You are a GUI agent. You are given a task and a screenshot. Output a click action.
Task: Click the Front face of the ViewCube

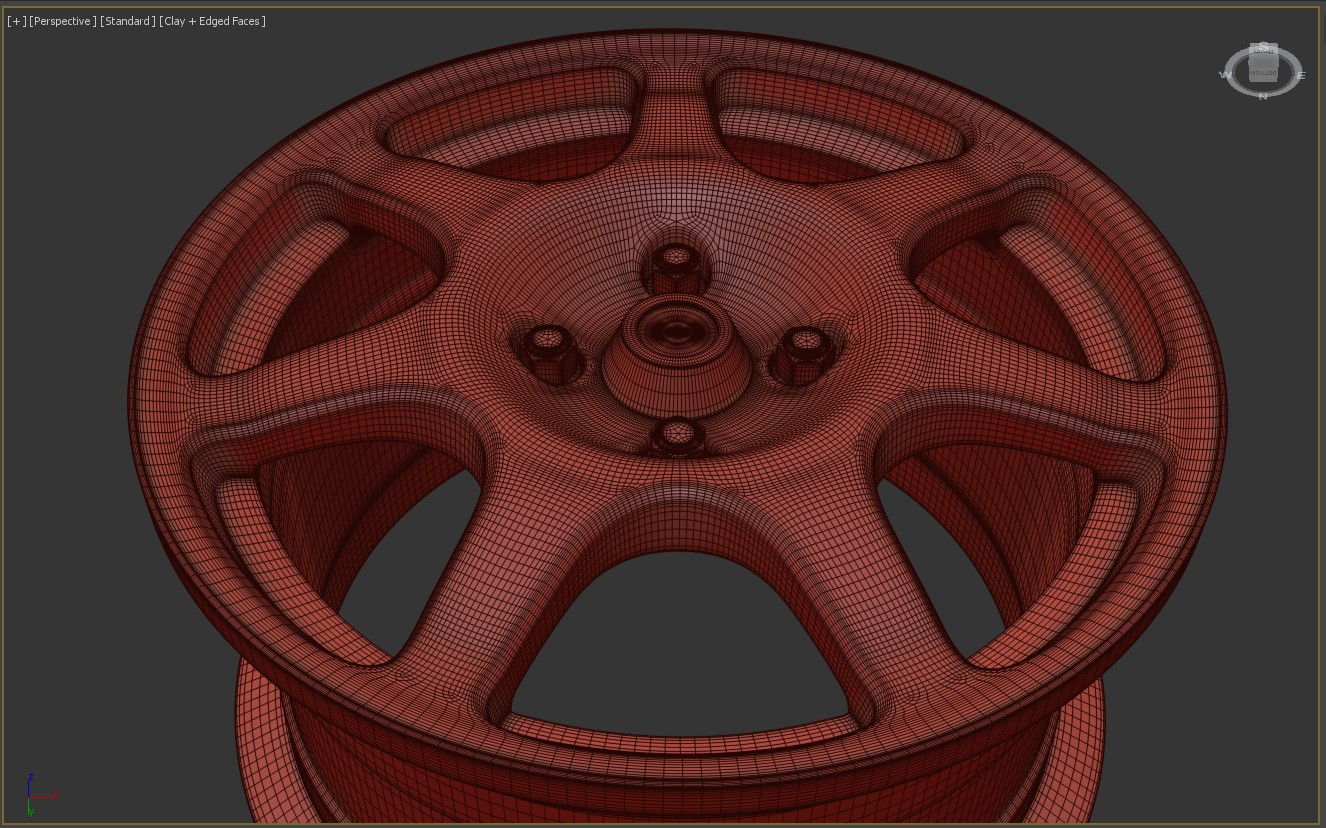tap(1263, 54)
